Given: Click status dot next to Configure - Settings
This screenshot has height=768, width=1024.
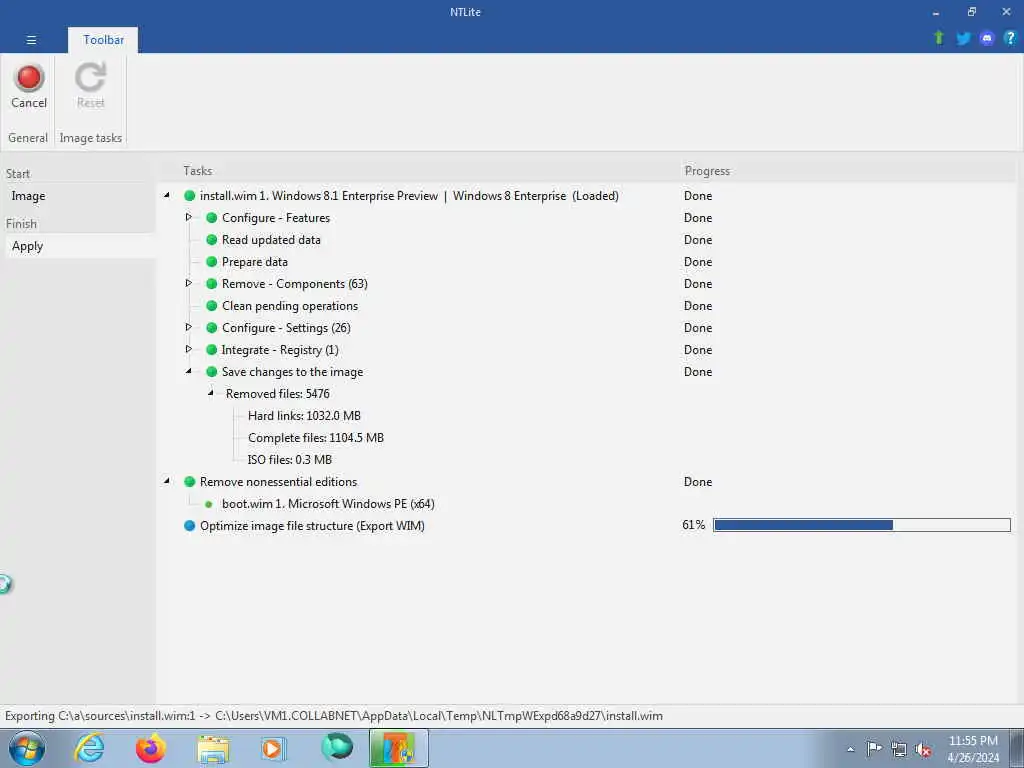Looking at the screenshot, I should click(212, 327).
